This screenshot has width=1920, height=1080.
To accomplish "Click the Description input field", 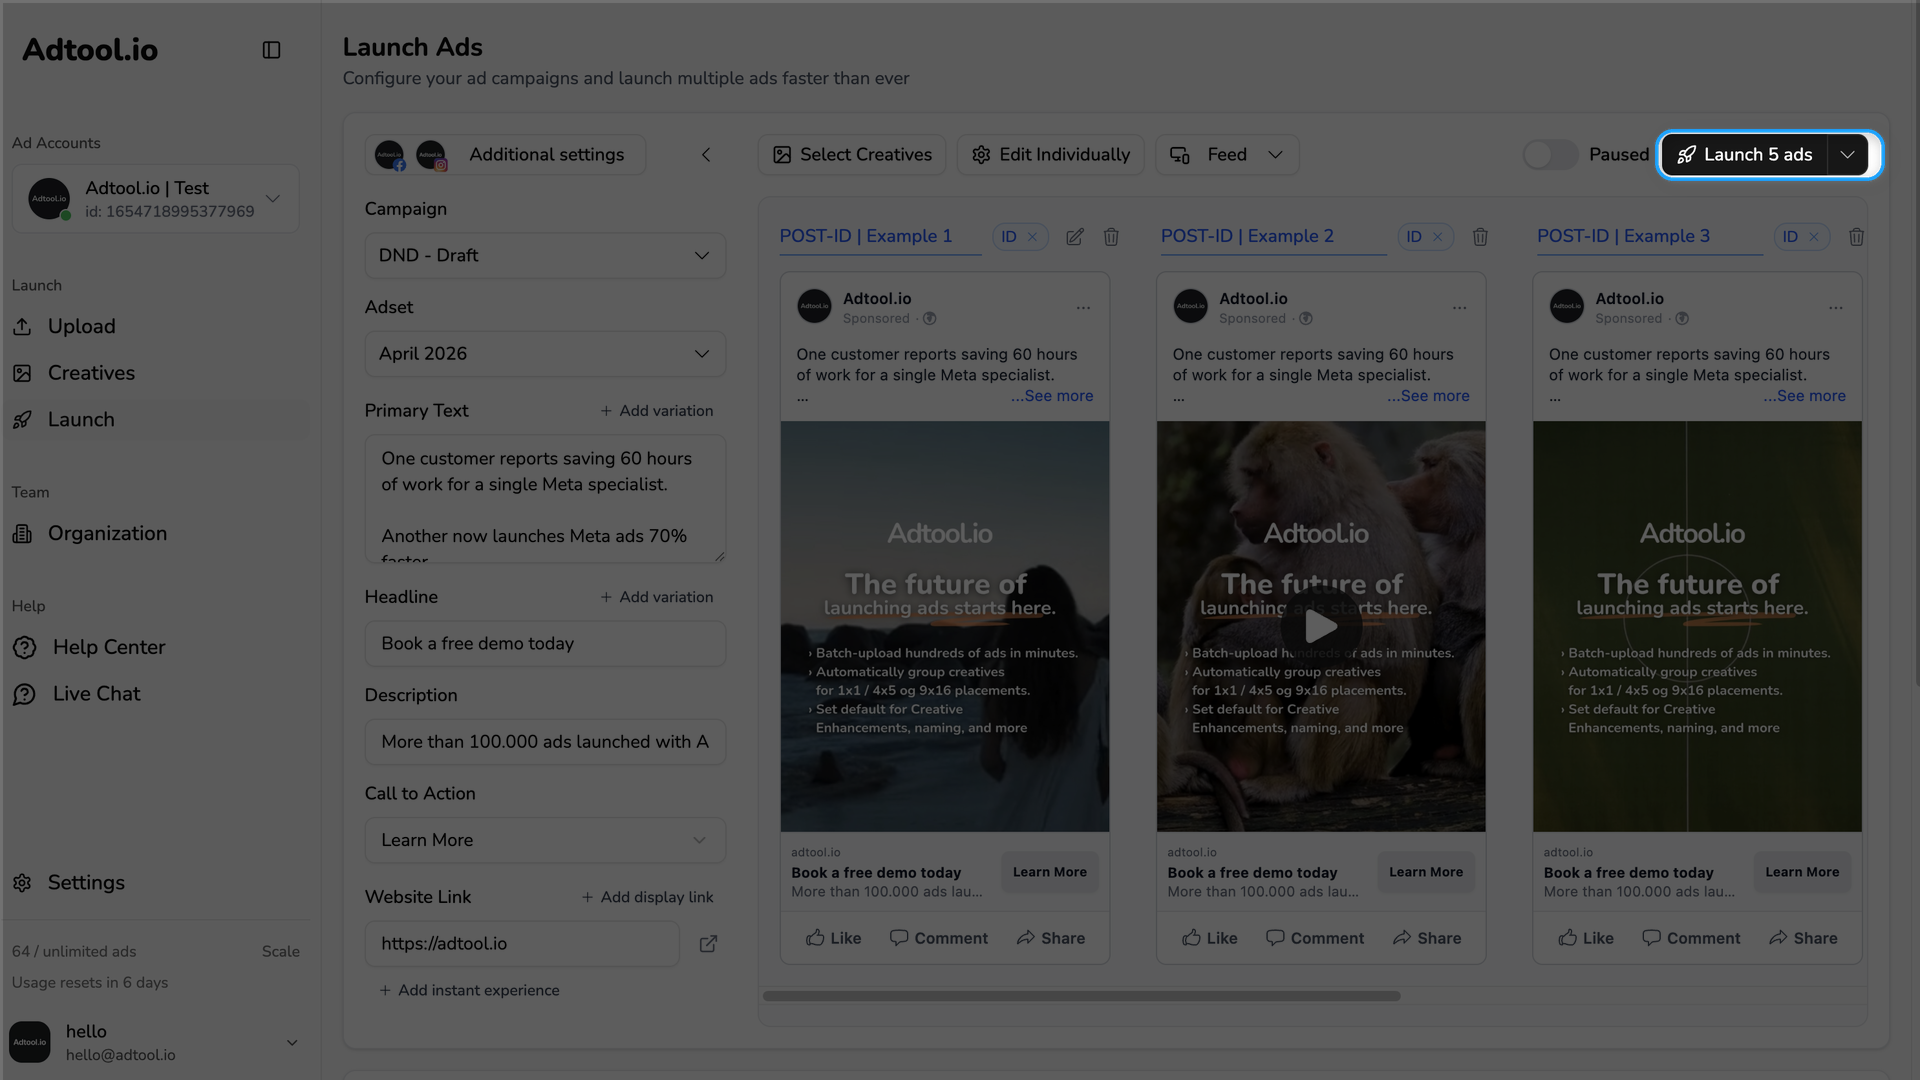I will 545,742.
